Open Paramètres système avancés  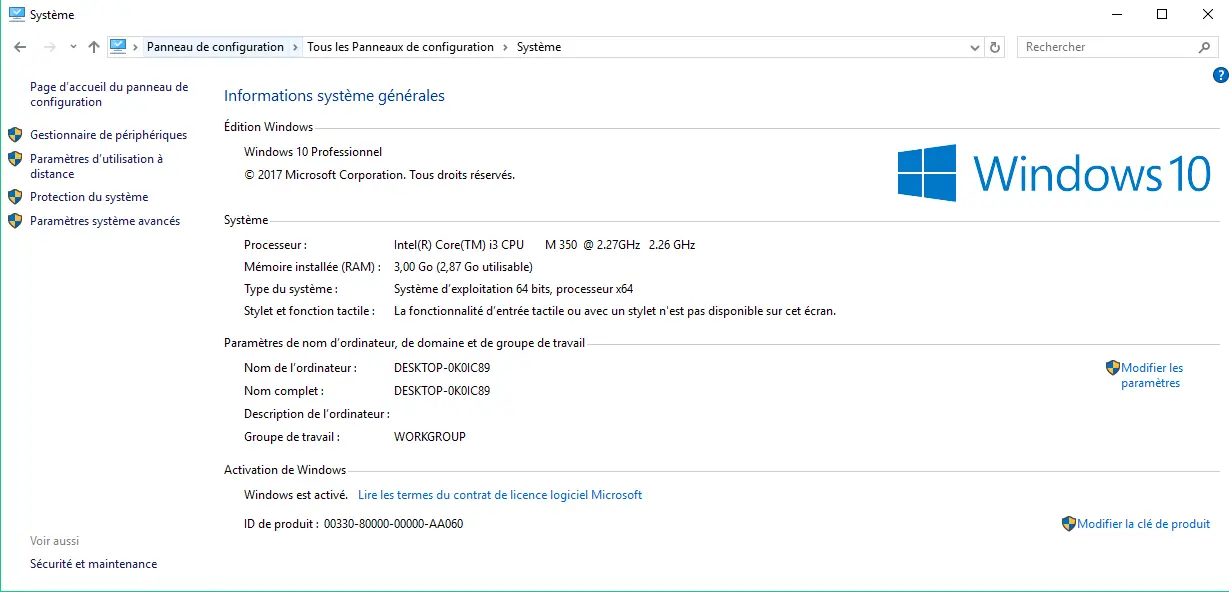pyautogui.click(x=105, y=221)
